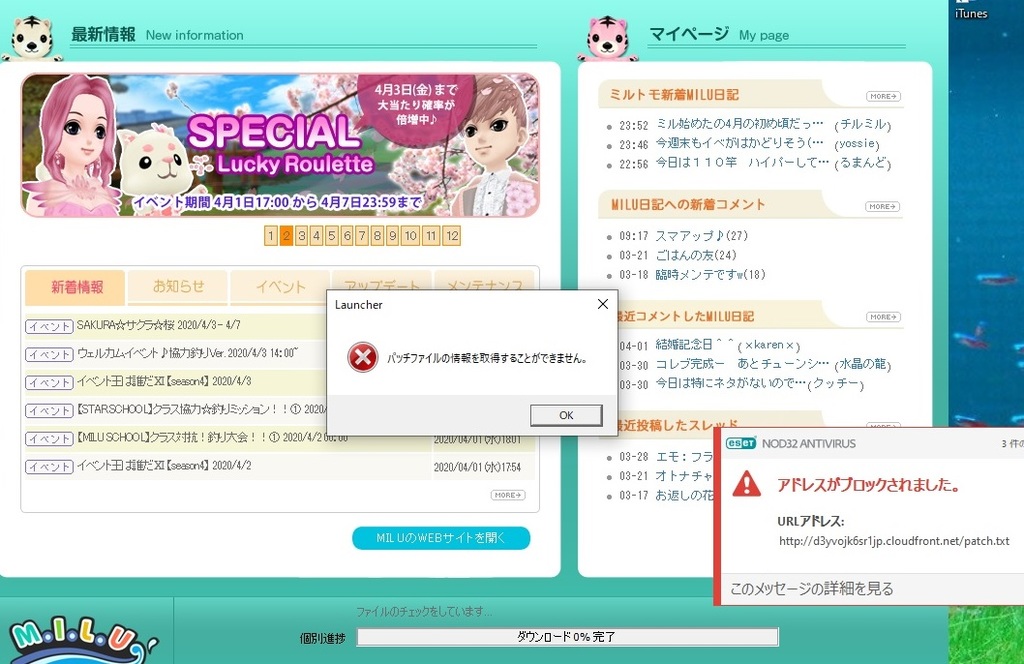
Task: Expand MORE for MILU日記への新着コメント
Action: coord(883,206)
